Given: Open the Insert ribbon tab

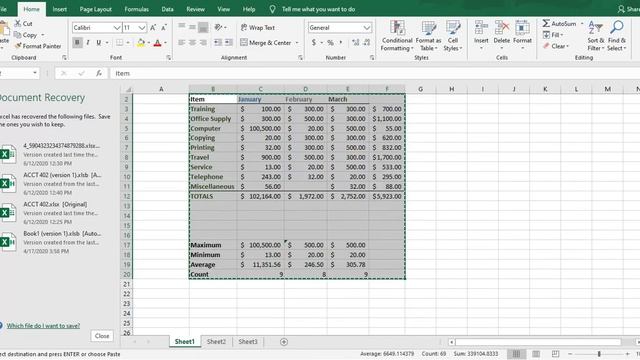Looking at the screenshot, I should [x=60, y=9].
